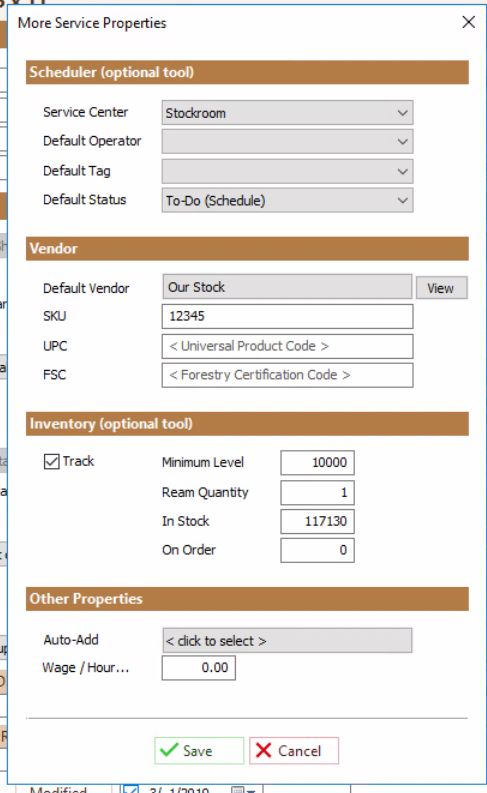Open the Auto-Add click to select box
Viewport: 487px width, 793px height.
pyautogui.click(x=287, y=640)
